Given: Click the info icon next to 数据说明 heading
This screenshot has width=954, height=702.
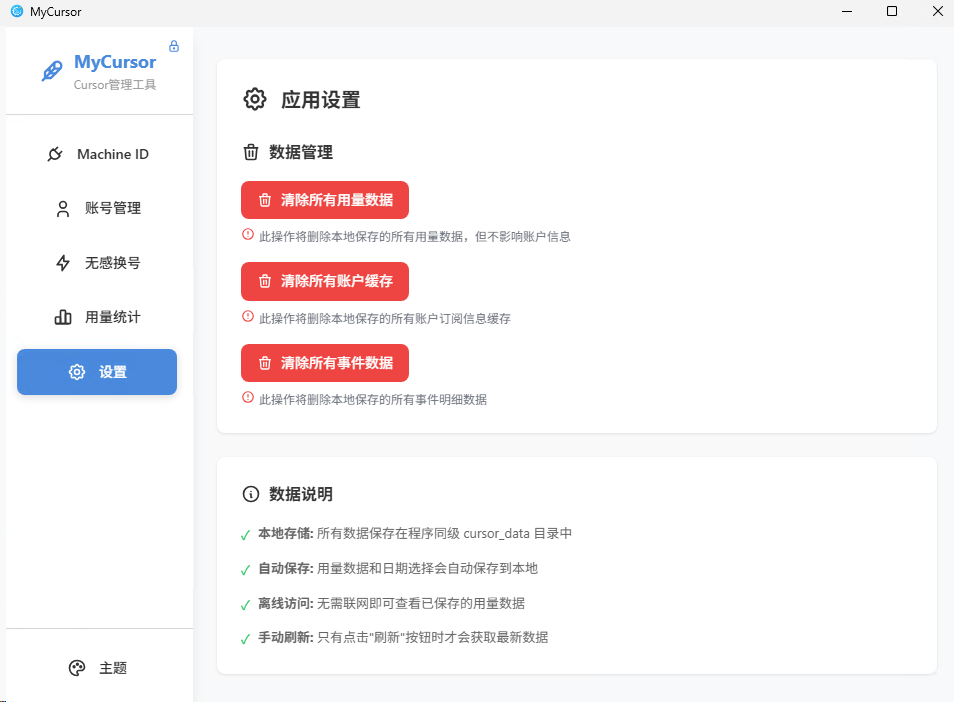Looking at the screenshot, I should [x=250, y=493].
